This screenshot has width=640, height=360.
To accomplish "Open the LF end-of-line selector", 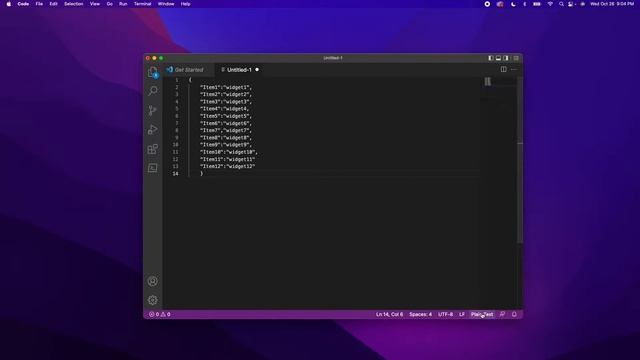I will (462, 314).
